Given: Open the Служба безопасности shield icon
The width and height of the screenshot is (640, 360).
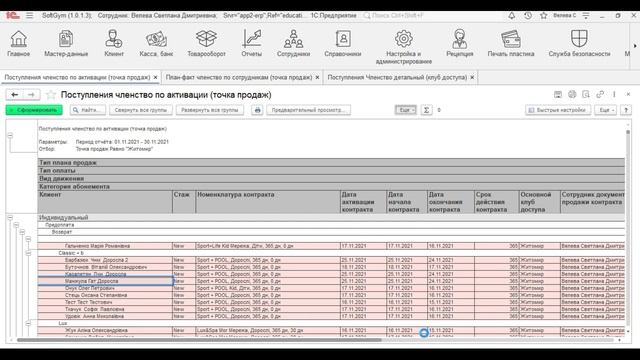Looking at the screenshot, I should [x=579, y=44].
